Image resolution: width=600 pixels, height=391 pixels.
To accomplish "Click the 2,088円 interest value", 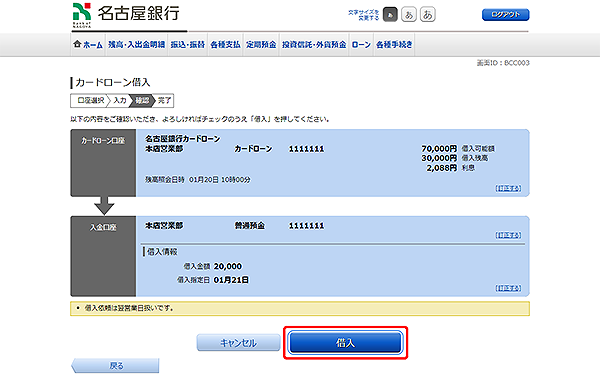I will [442, 168].
